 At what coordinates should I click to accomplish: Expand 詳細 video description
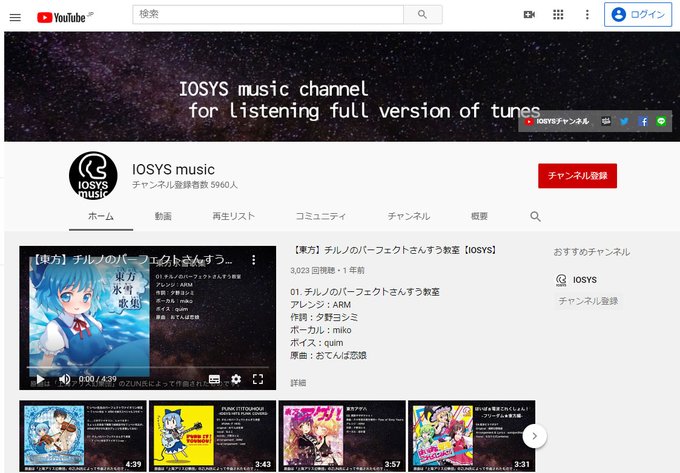click(298, 383)
